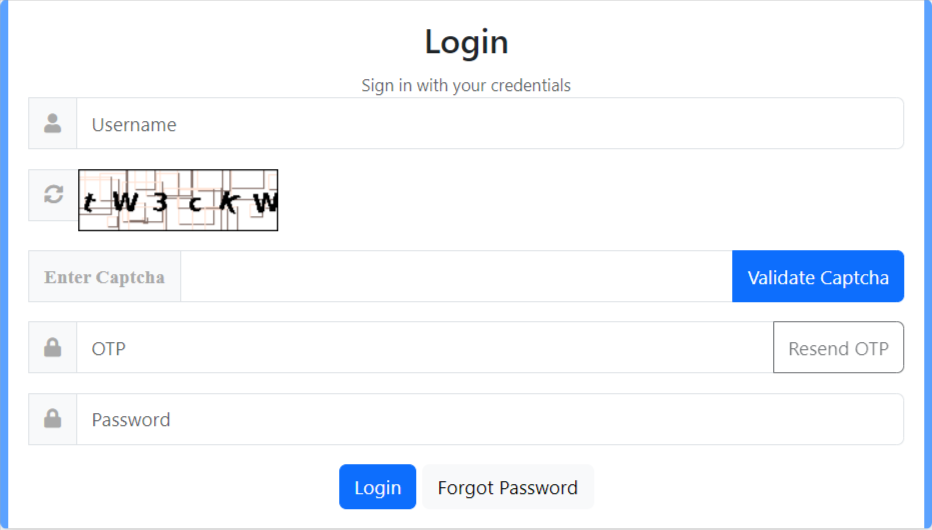Click the user silhouette icon beside Username

[52, 123]
